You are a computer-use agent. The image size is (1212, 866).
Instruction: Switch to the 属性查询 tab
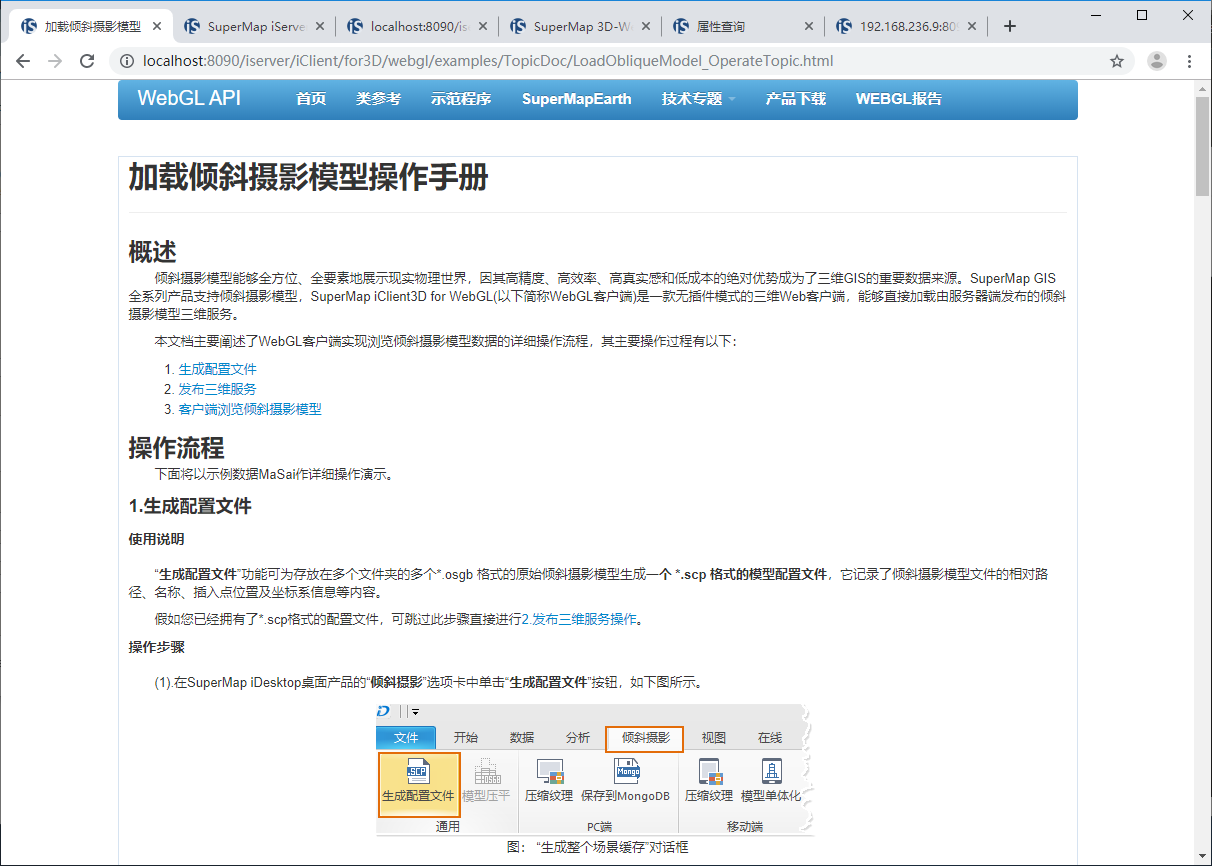(742, 27)
